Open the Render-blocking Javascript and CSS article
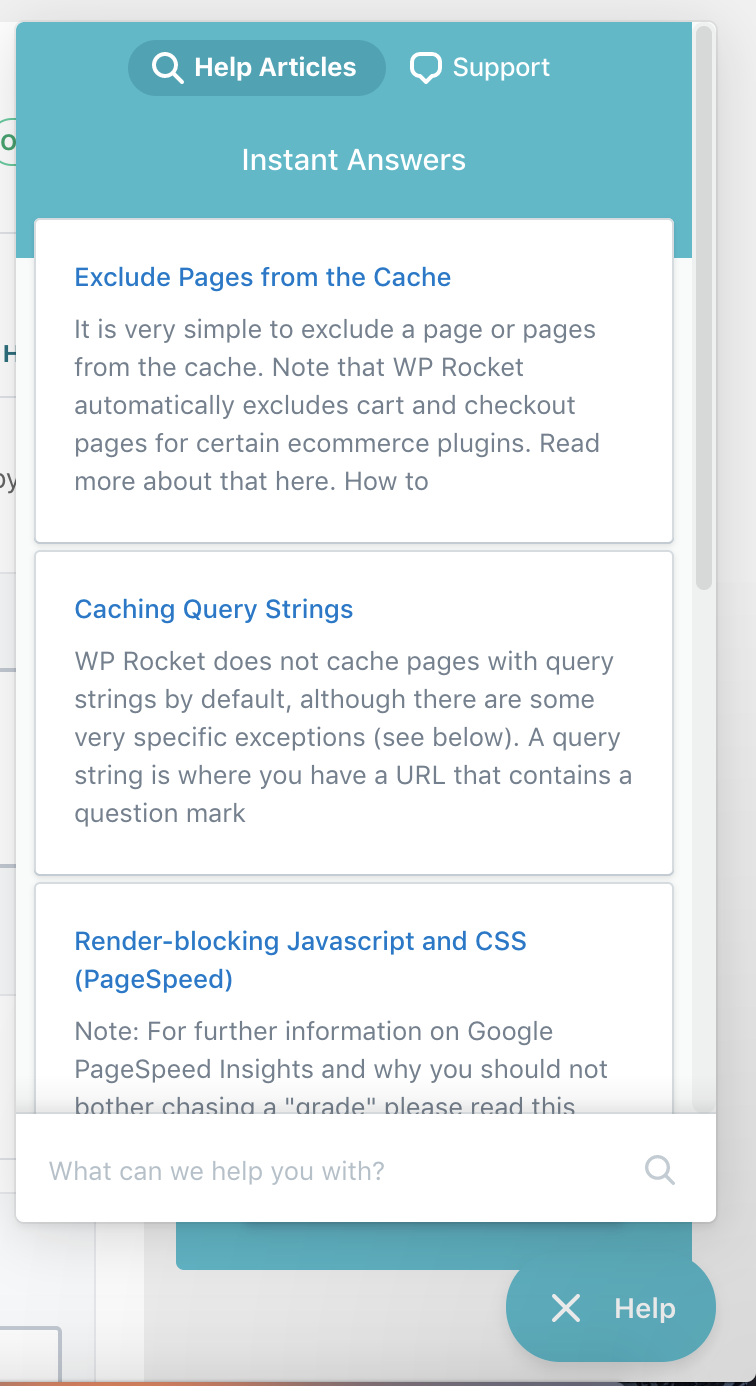756x1386 pixels. (300, 958)
